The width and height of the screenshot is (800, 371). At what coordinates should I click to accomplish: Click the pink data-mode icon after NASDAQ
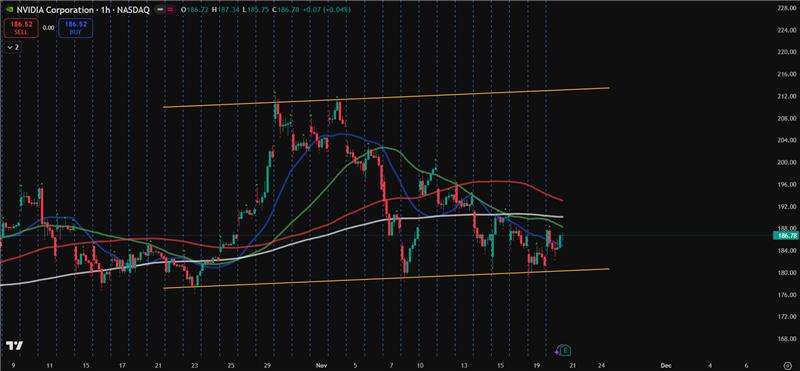coord(170,10)
